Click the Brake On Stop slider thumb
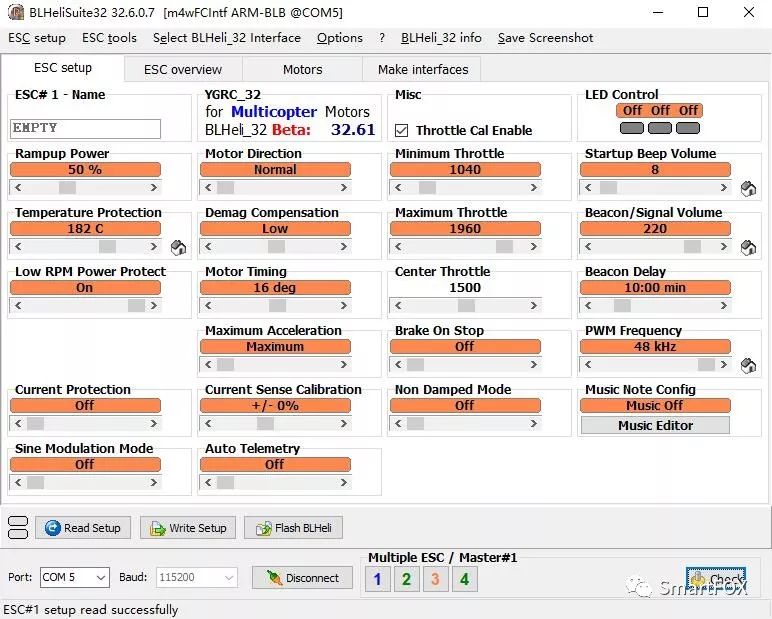Image resolution: width=772 pixels, height=619 pixels. (x=416, y=364)
